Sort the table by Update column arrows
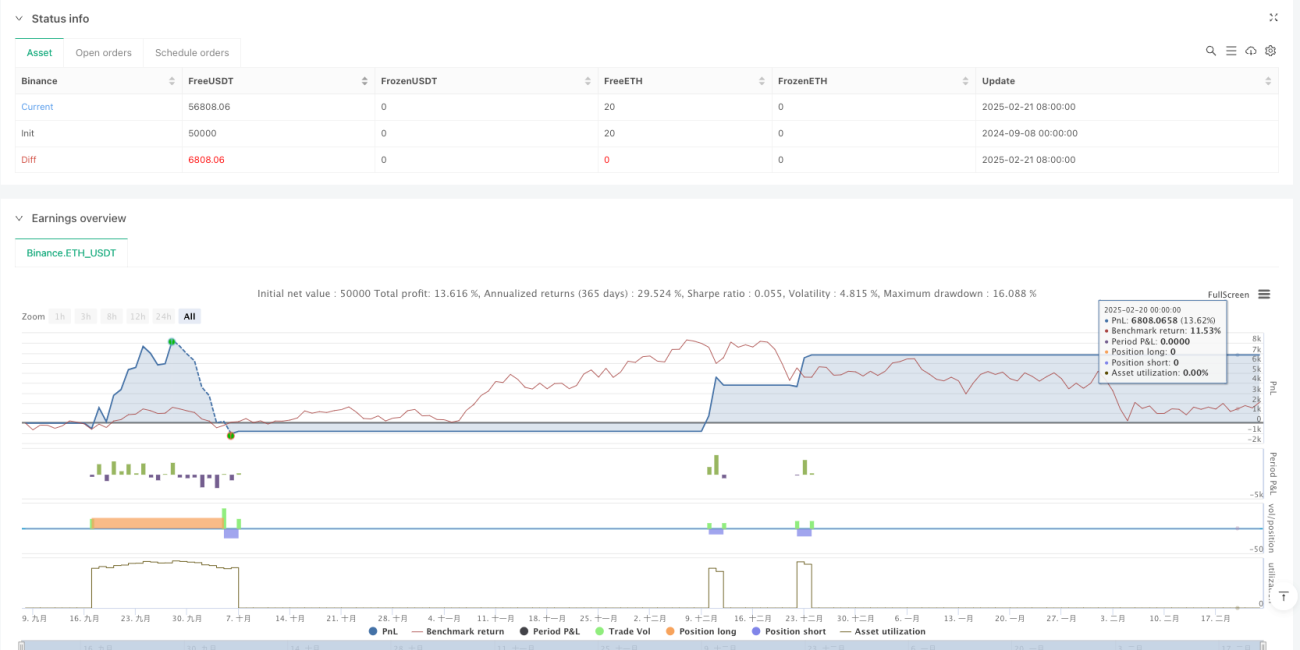Screen dimensions: 1300x650 tap(1270, 81)
